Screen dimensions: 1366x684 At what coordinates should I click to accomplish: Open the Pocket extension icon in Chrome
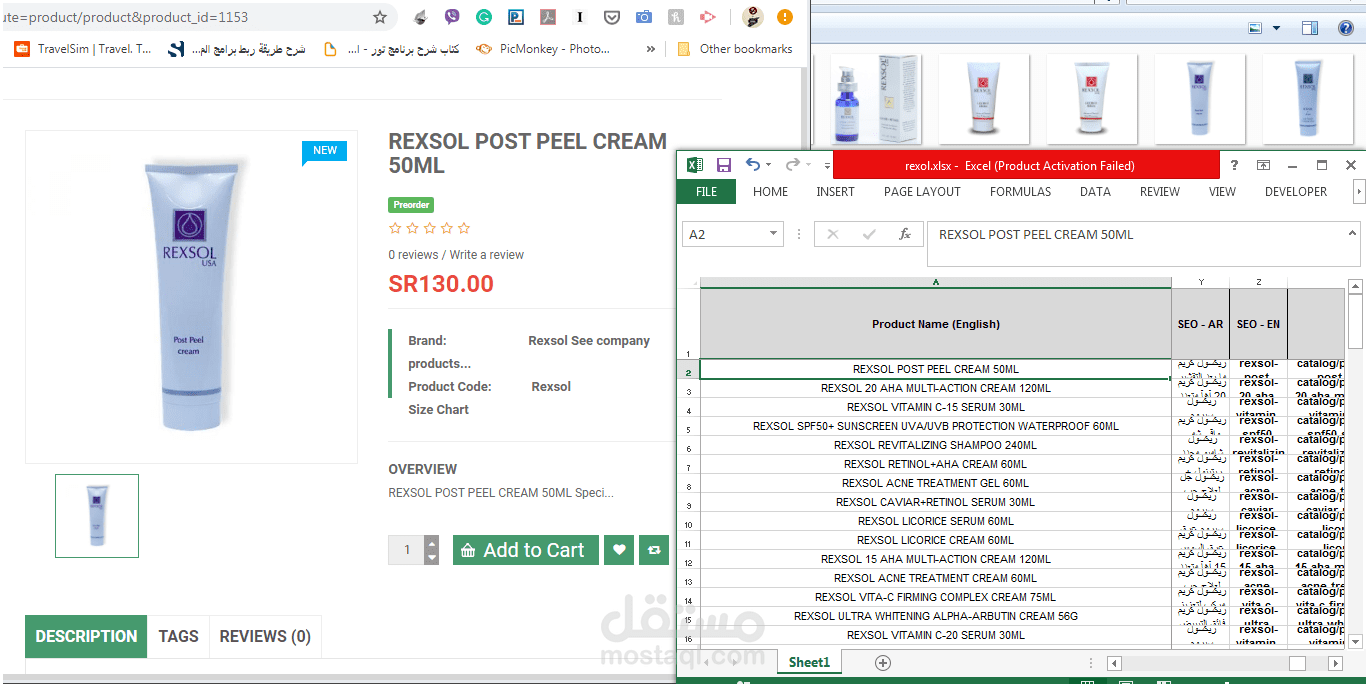[612, 17]
